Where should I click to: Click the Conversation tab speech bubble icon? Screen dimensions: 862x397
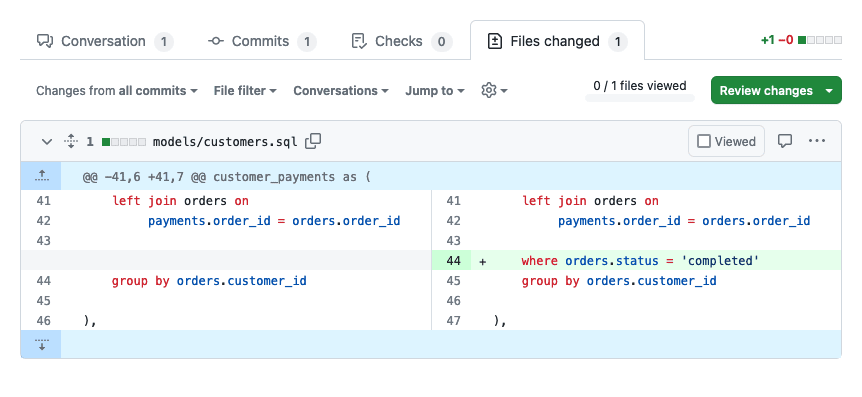tap(45, 41)
